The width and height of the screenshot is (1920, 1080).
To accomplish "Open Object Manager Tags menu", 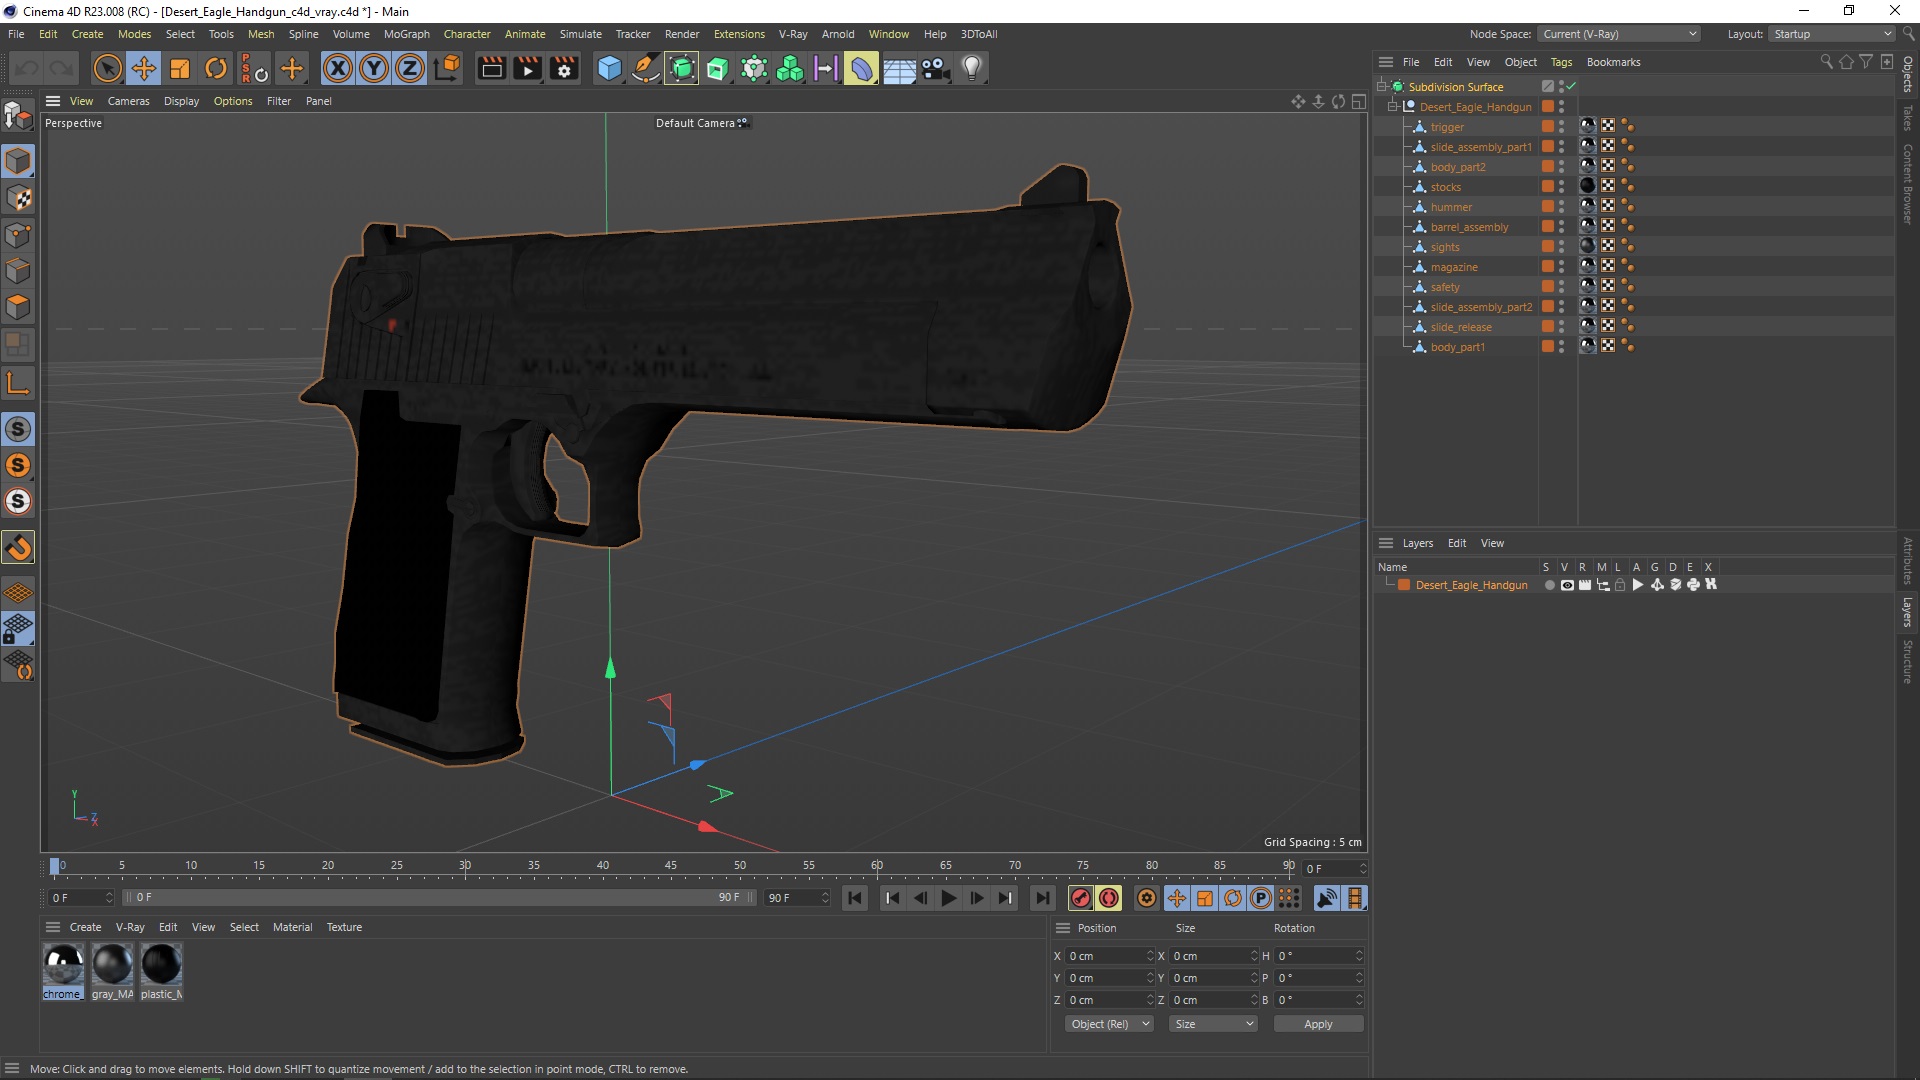I will click(1561, 62).
